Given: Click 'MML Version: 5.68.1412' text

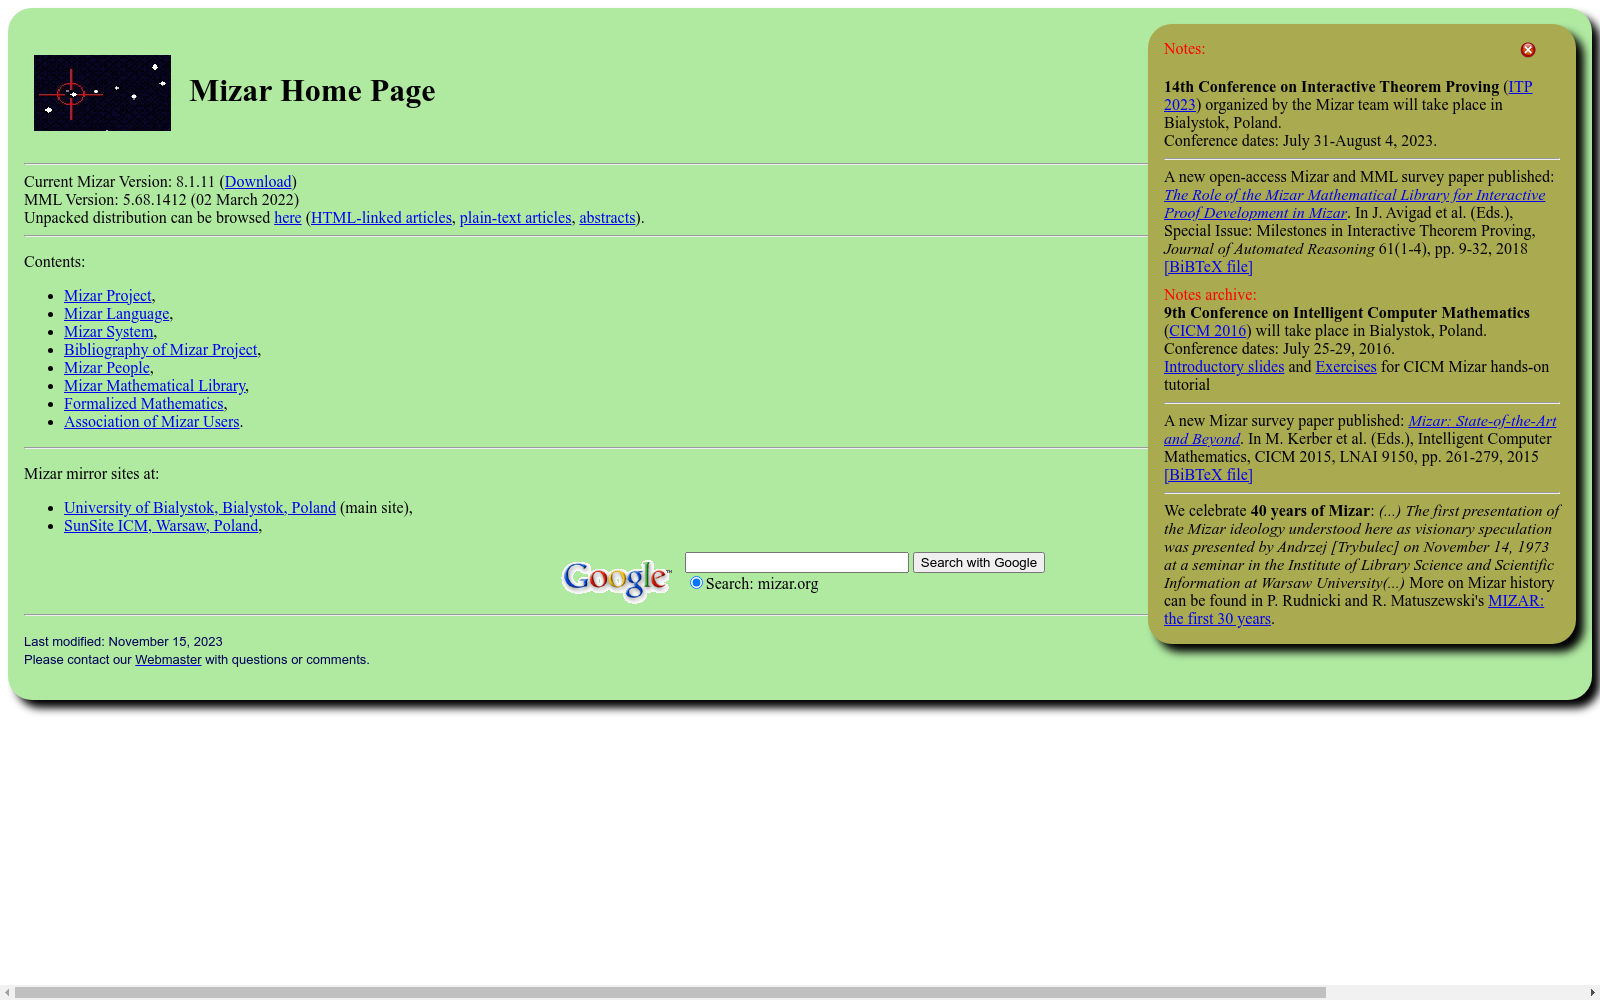Looking at the screenshot, I should click(105, 200).
